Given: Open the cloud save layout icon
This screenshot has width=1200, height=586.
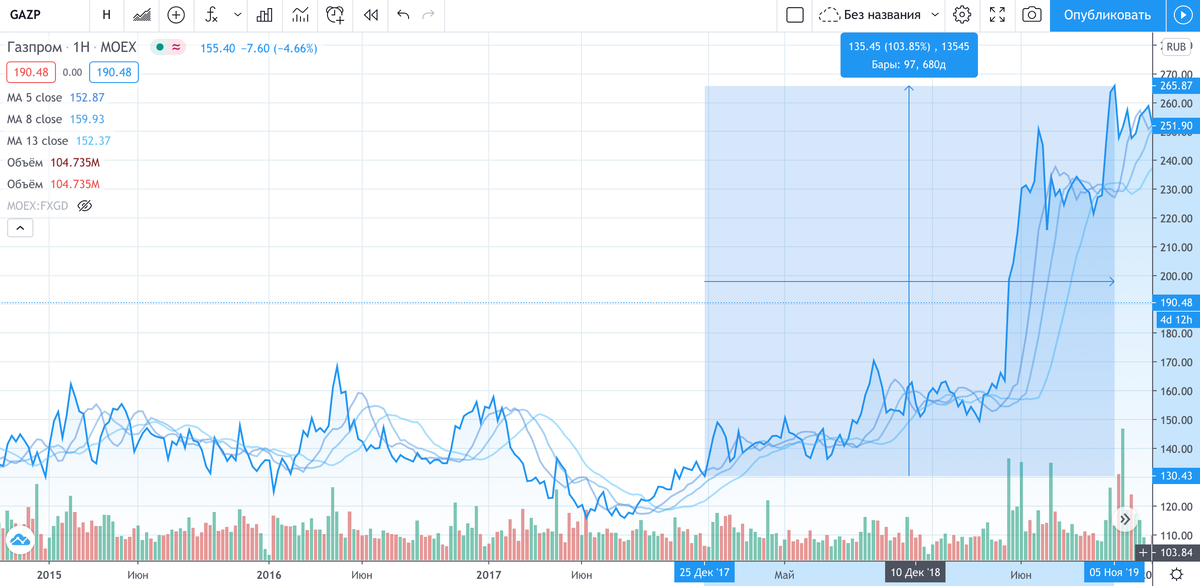Looking at the screenshot, I should point(829,15).
